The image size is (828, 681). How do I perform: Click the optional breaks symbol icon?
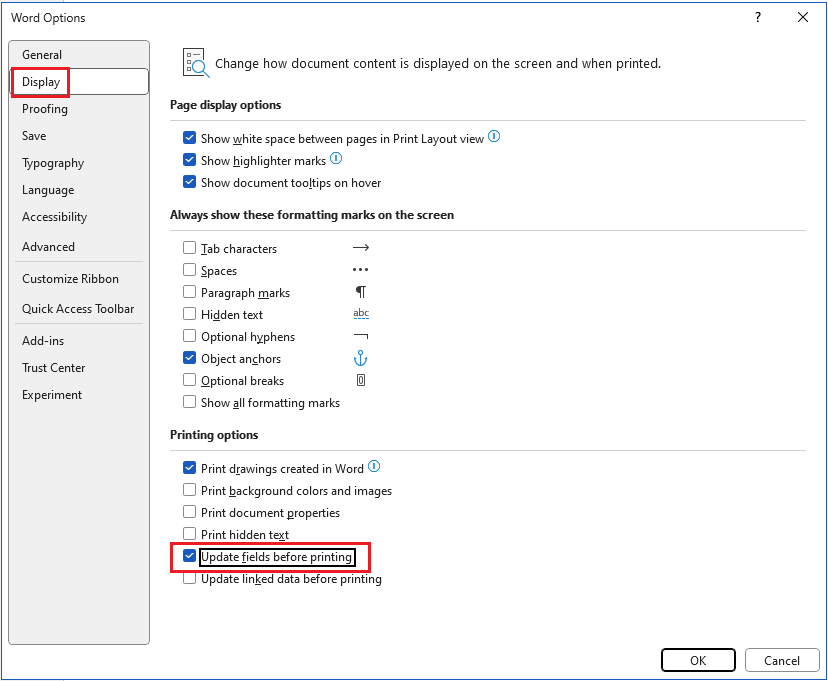click(x=361, y=380)
